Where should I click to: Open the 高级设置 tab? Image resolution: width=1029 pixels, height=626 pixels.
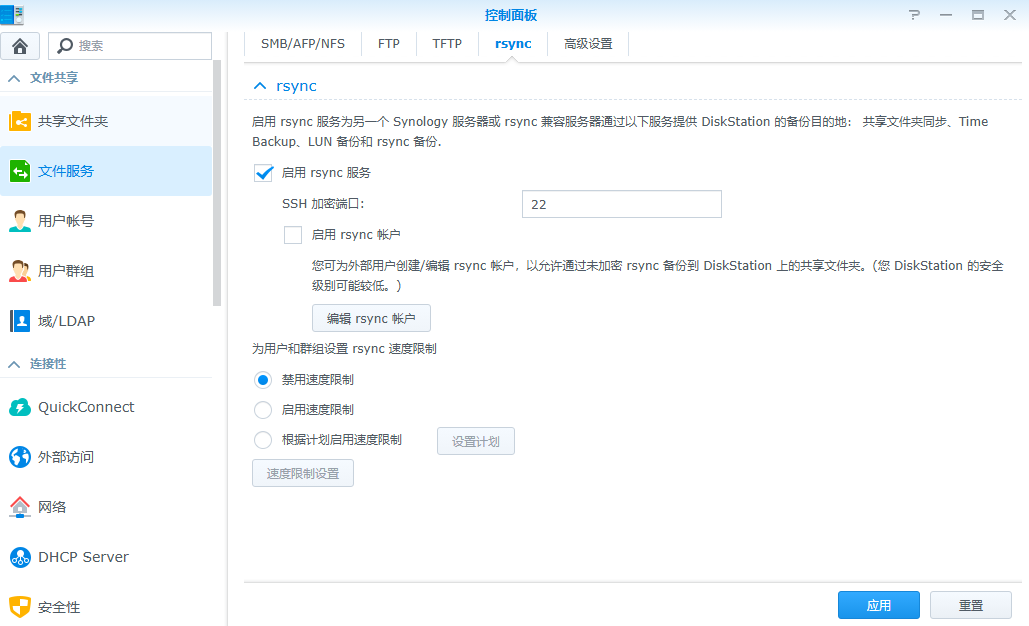click(588, 43)
